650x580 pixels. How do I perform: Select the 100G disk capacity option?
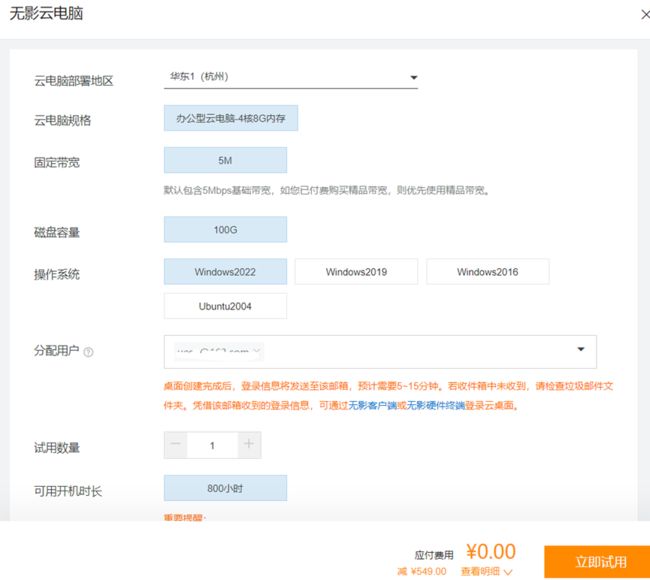tap(225, 229)
